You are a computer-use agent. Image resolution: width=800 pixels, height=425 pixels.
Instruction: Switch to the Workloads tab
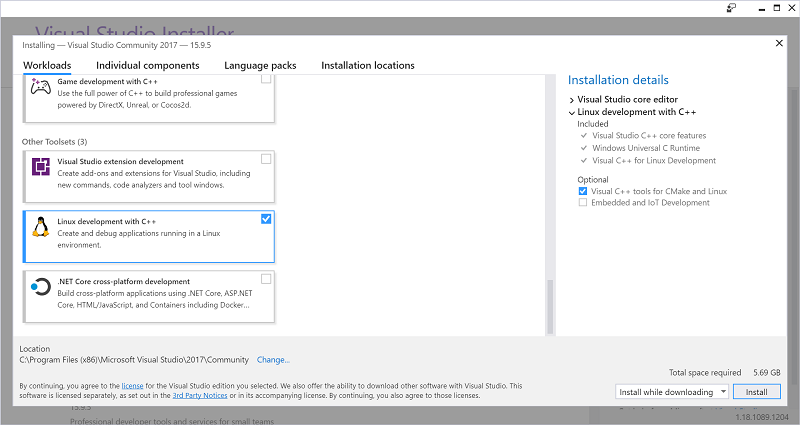(47, 65)
